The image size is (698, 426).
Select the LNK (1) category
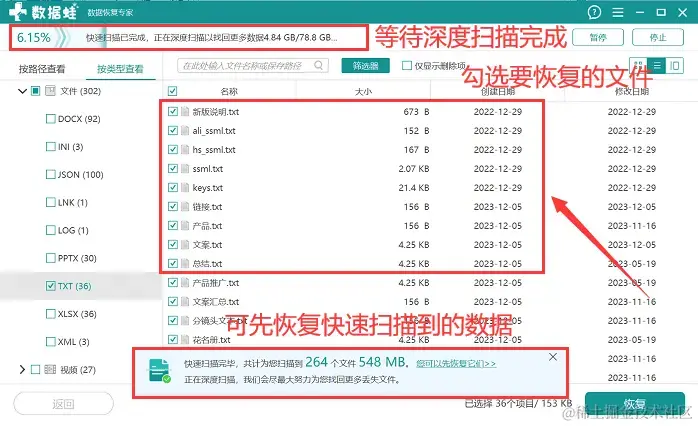click(73, 203)
